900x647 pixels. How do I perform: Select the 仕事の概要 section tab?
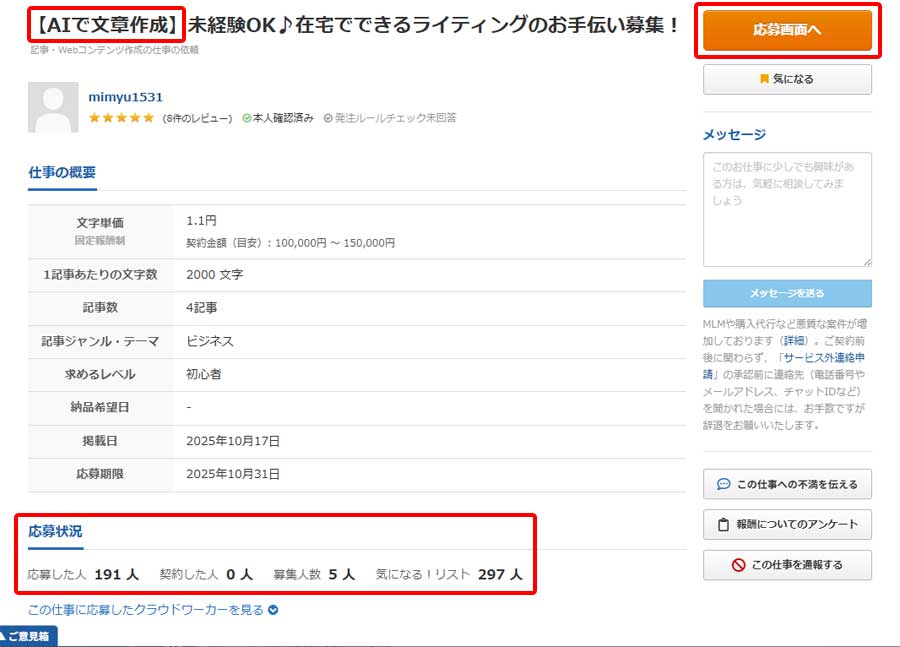62,172
